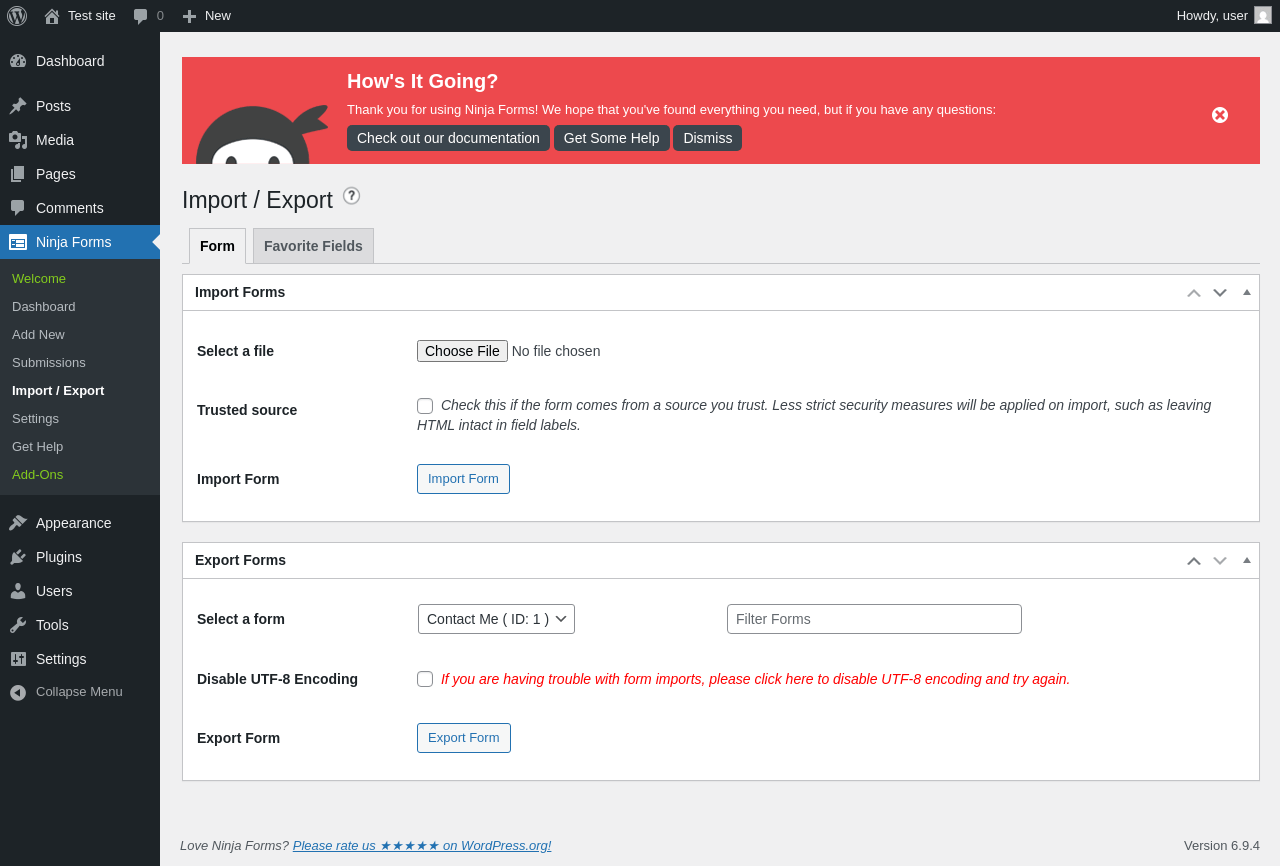Click the Get Some Help button
The image size is (1280, 866).
tap(612, 138)
